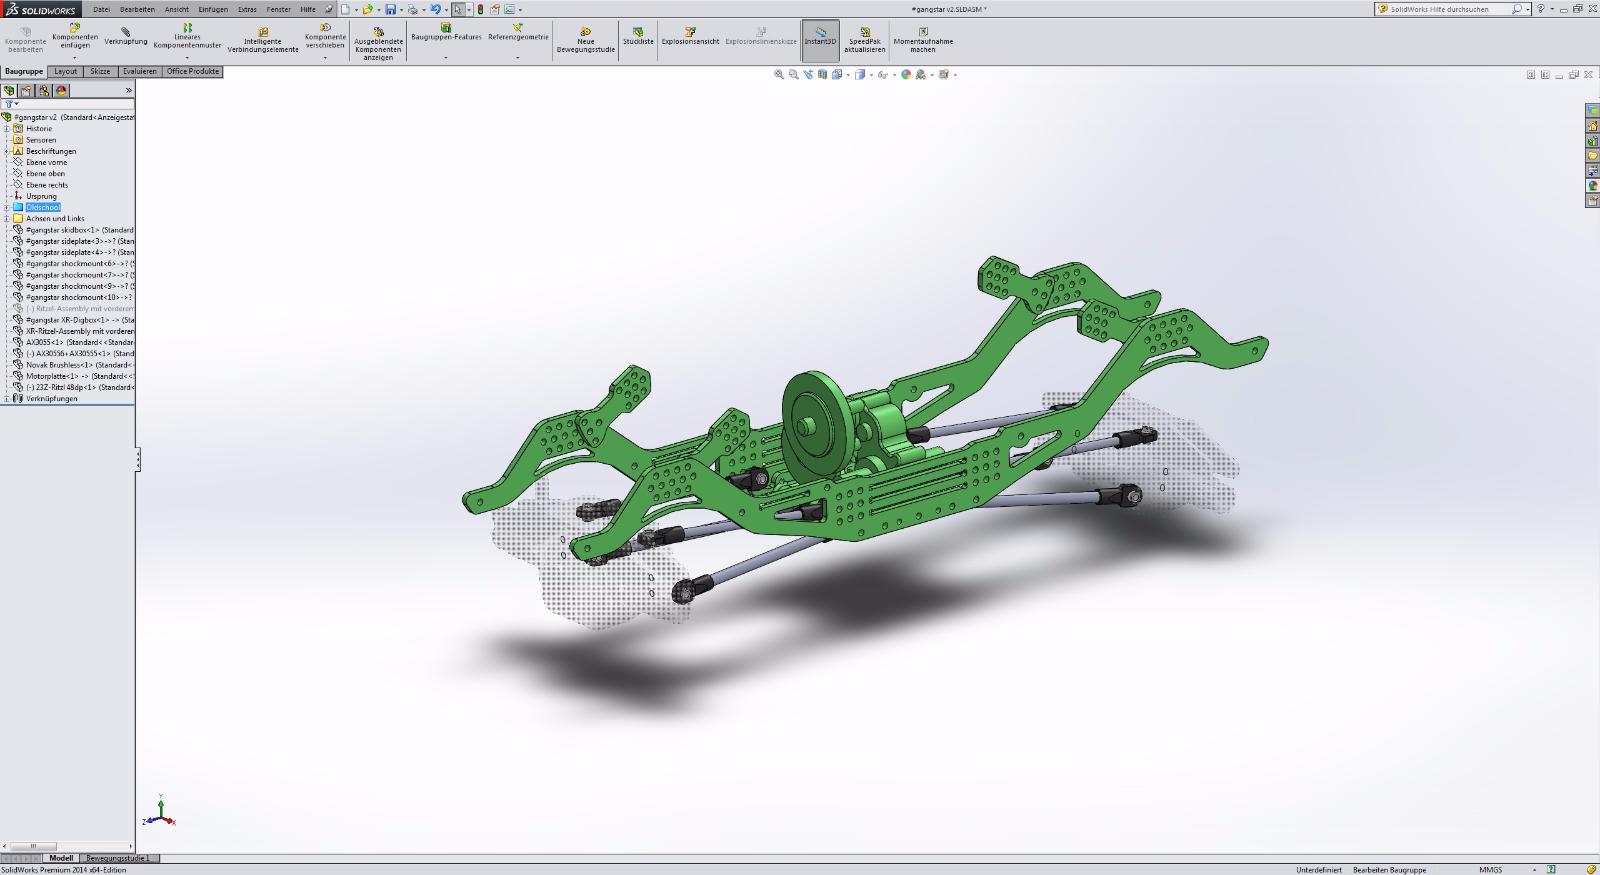Click the Undo icon

435,9
